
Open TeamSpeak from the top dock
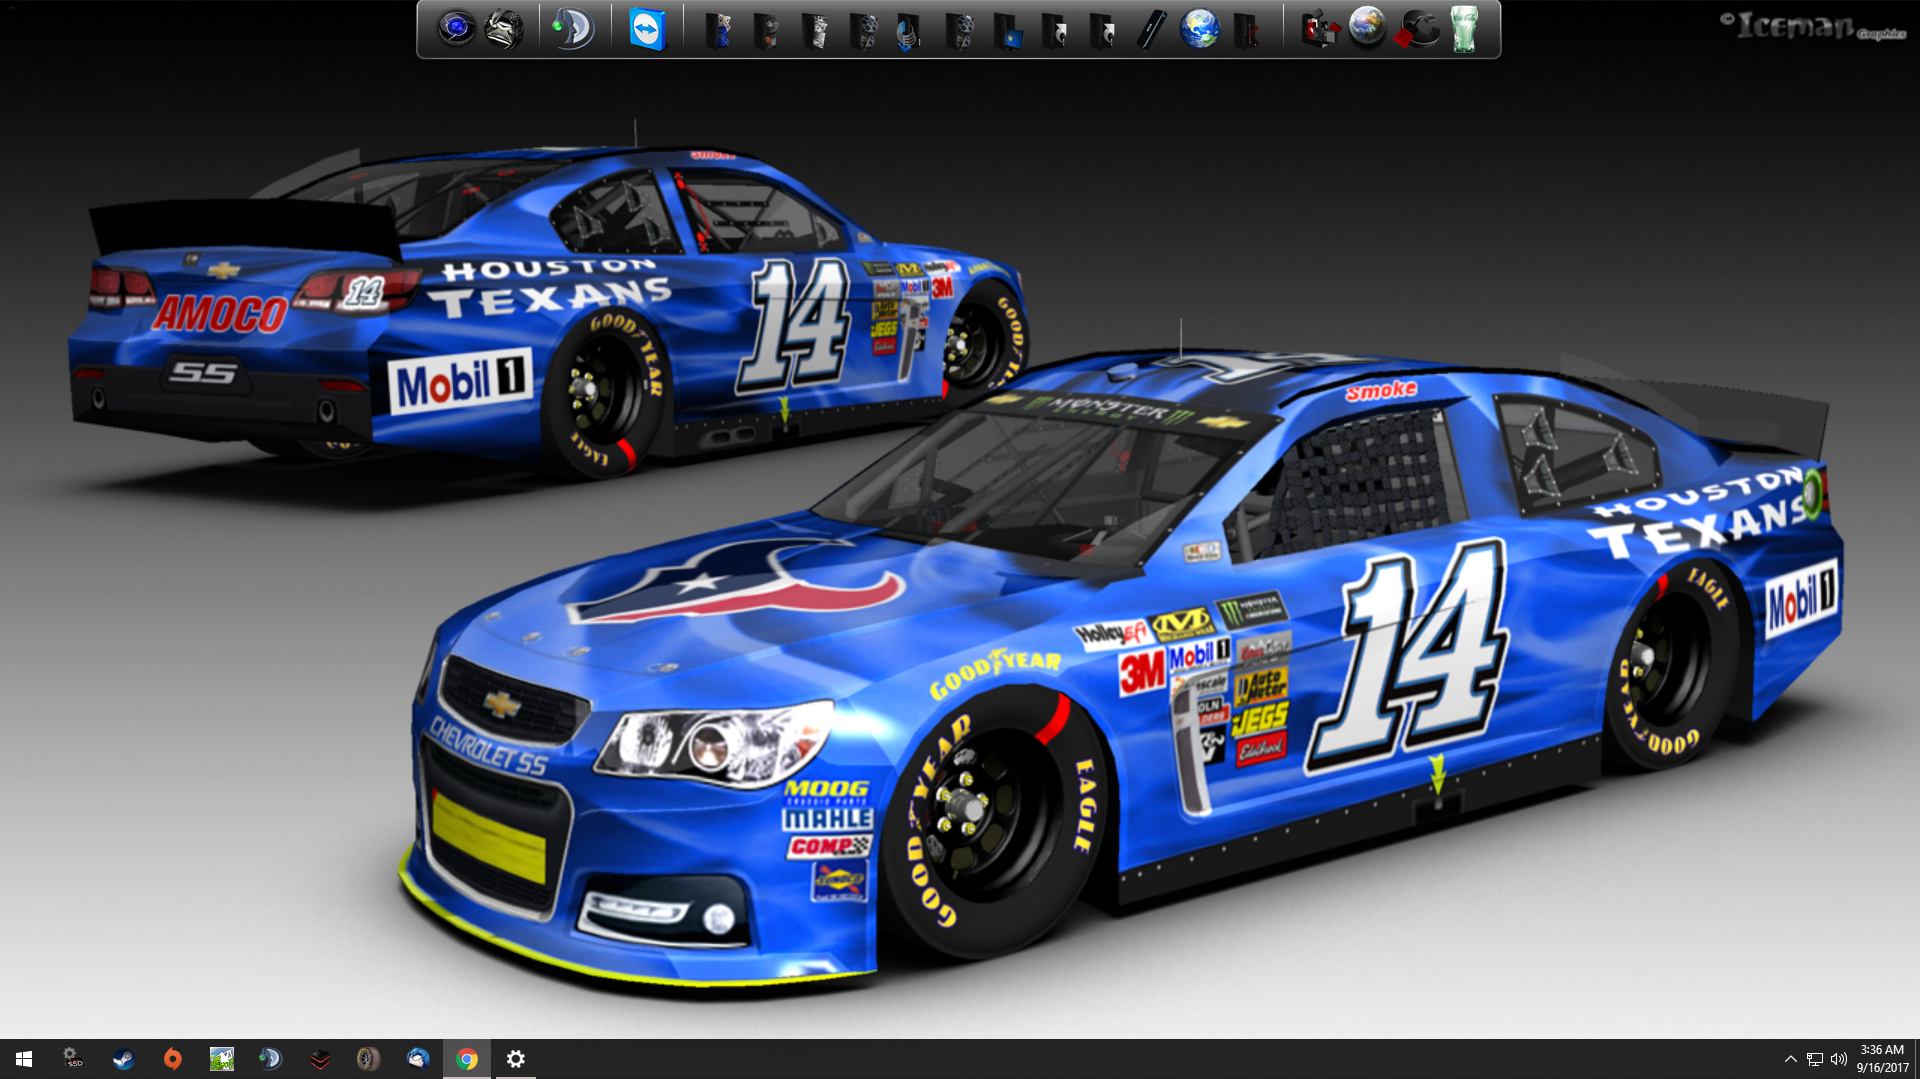click(574, 29)
